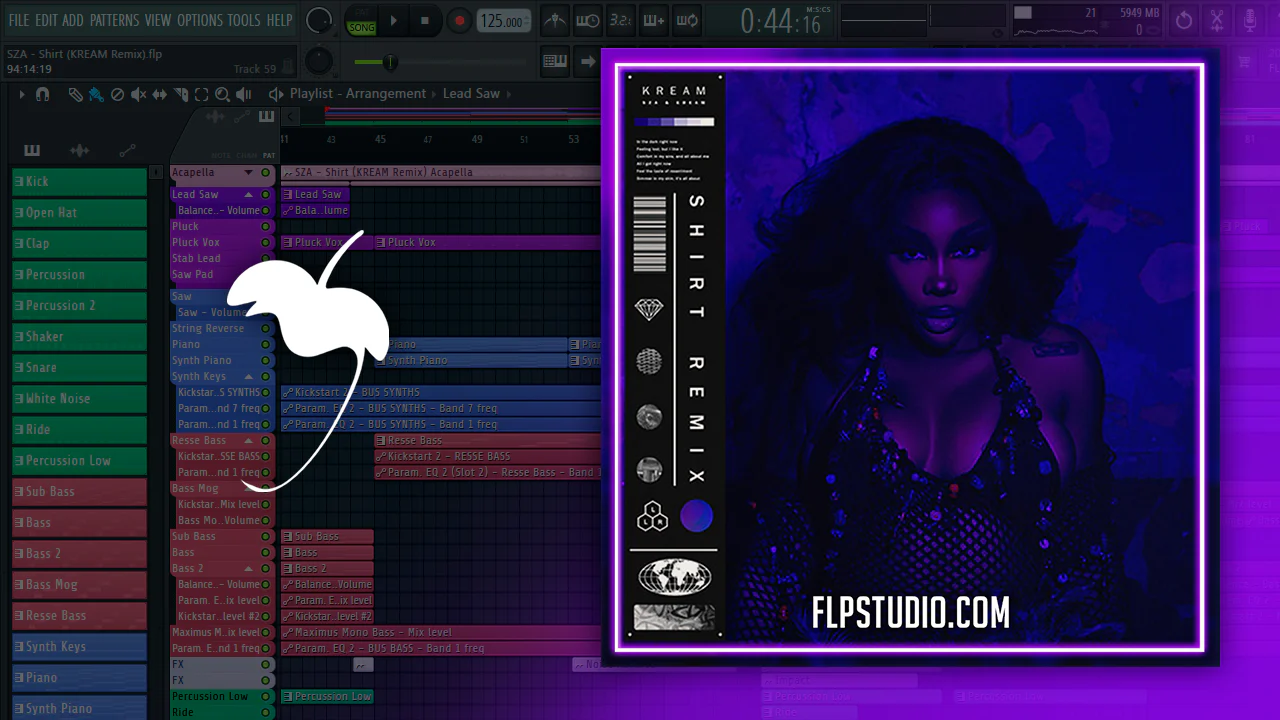Select the Slip tool
Viewport: 1280px width, 720px height.
click(160, 94)
